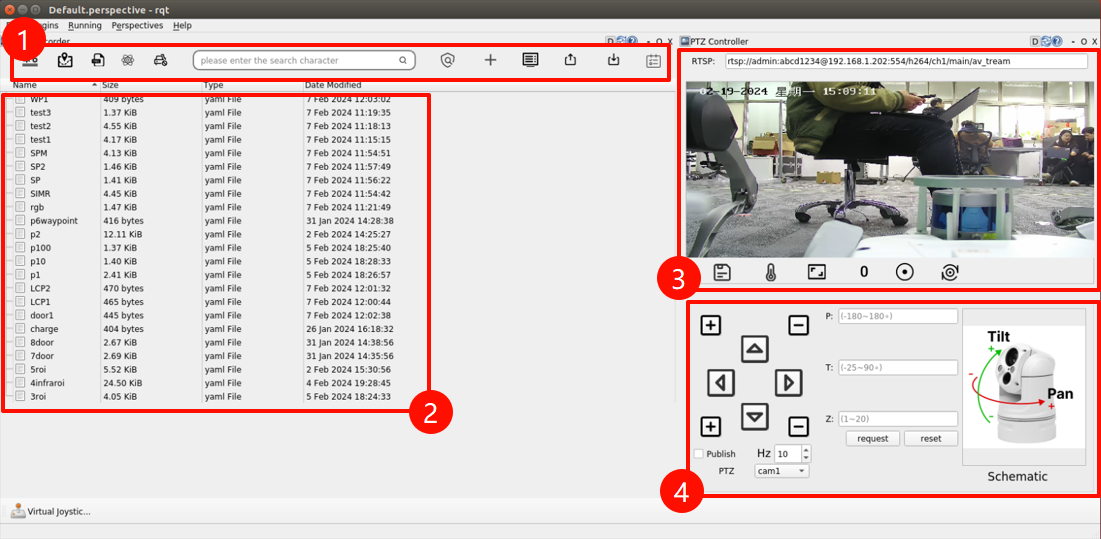Click the map marker icon in the recorder toolbar
The width and height of the screenshot is (1101, 539).
pyautogui.click(x=65, y=60)
